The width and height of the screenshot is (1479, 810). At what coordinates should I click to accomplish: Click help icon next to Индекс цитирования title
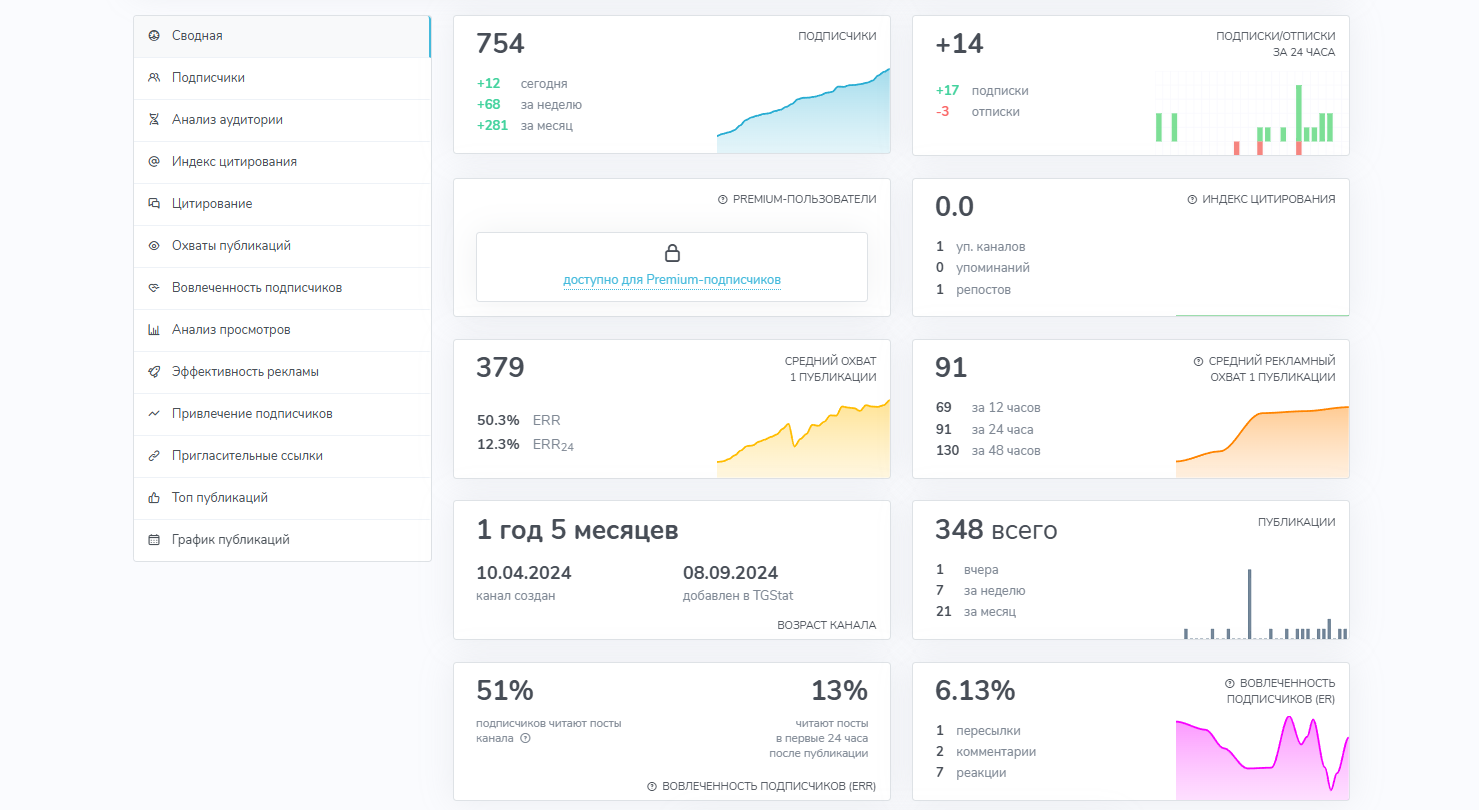tap(1192, 200)
